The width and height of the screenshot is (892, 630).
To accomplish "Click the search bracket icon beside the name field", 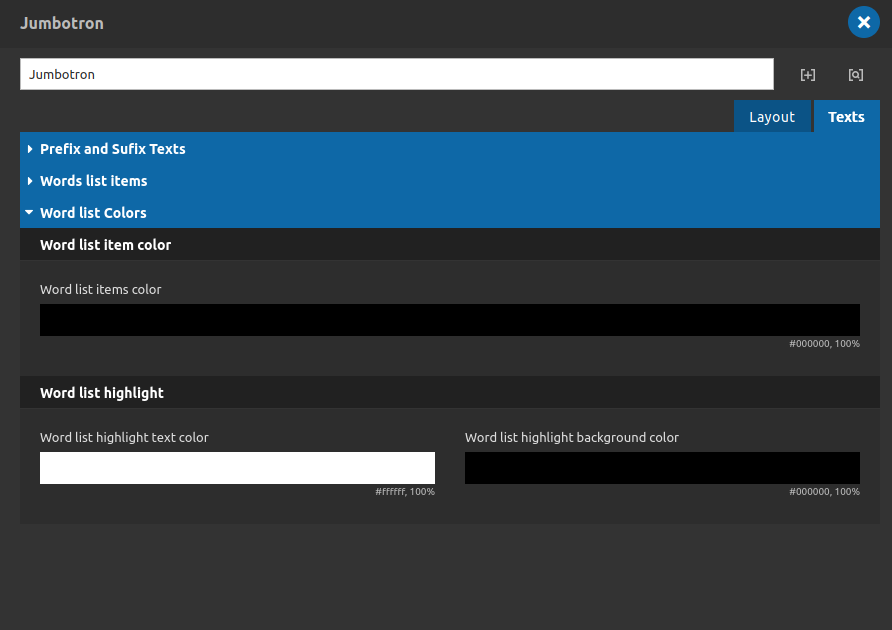I will (x=856, y=75).
